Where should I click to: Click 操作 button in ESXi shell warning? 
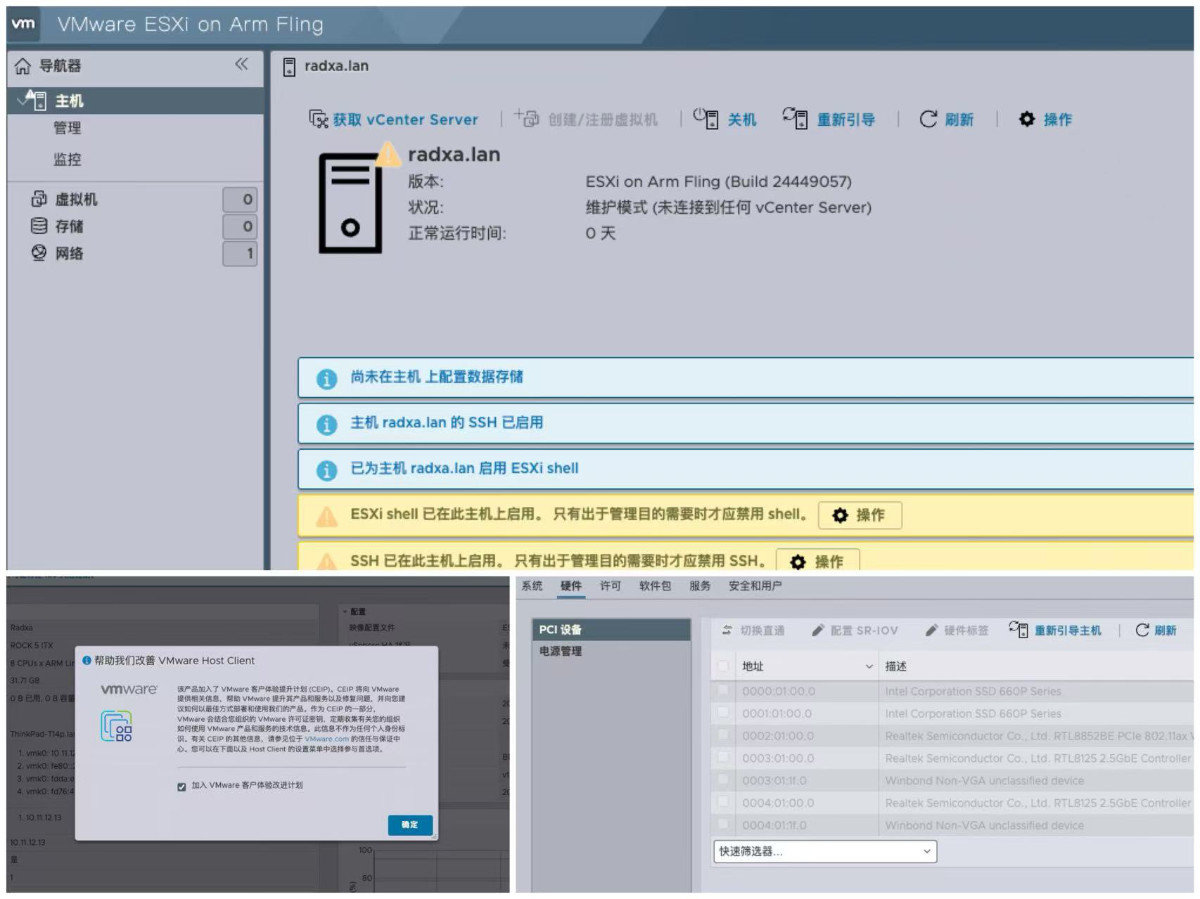point(860,515)
